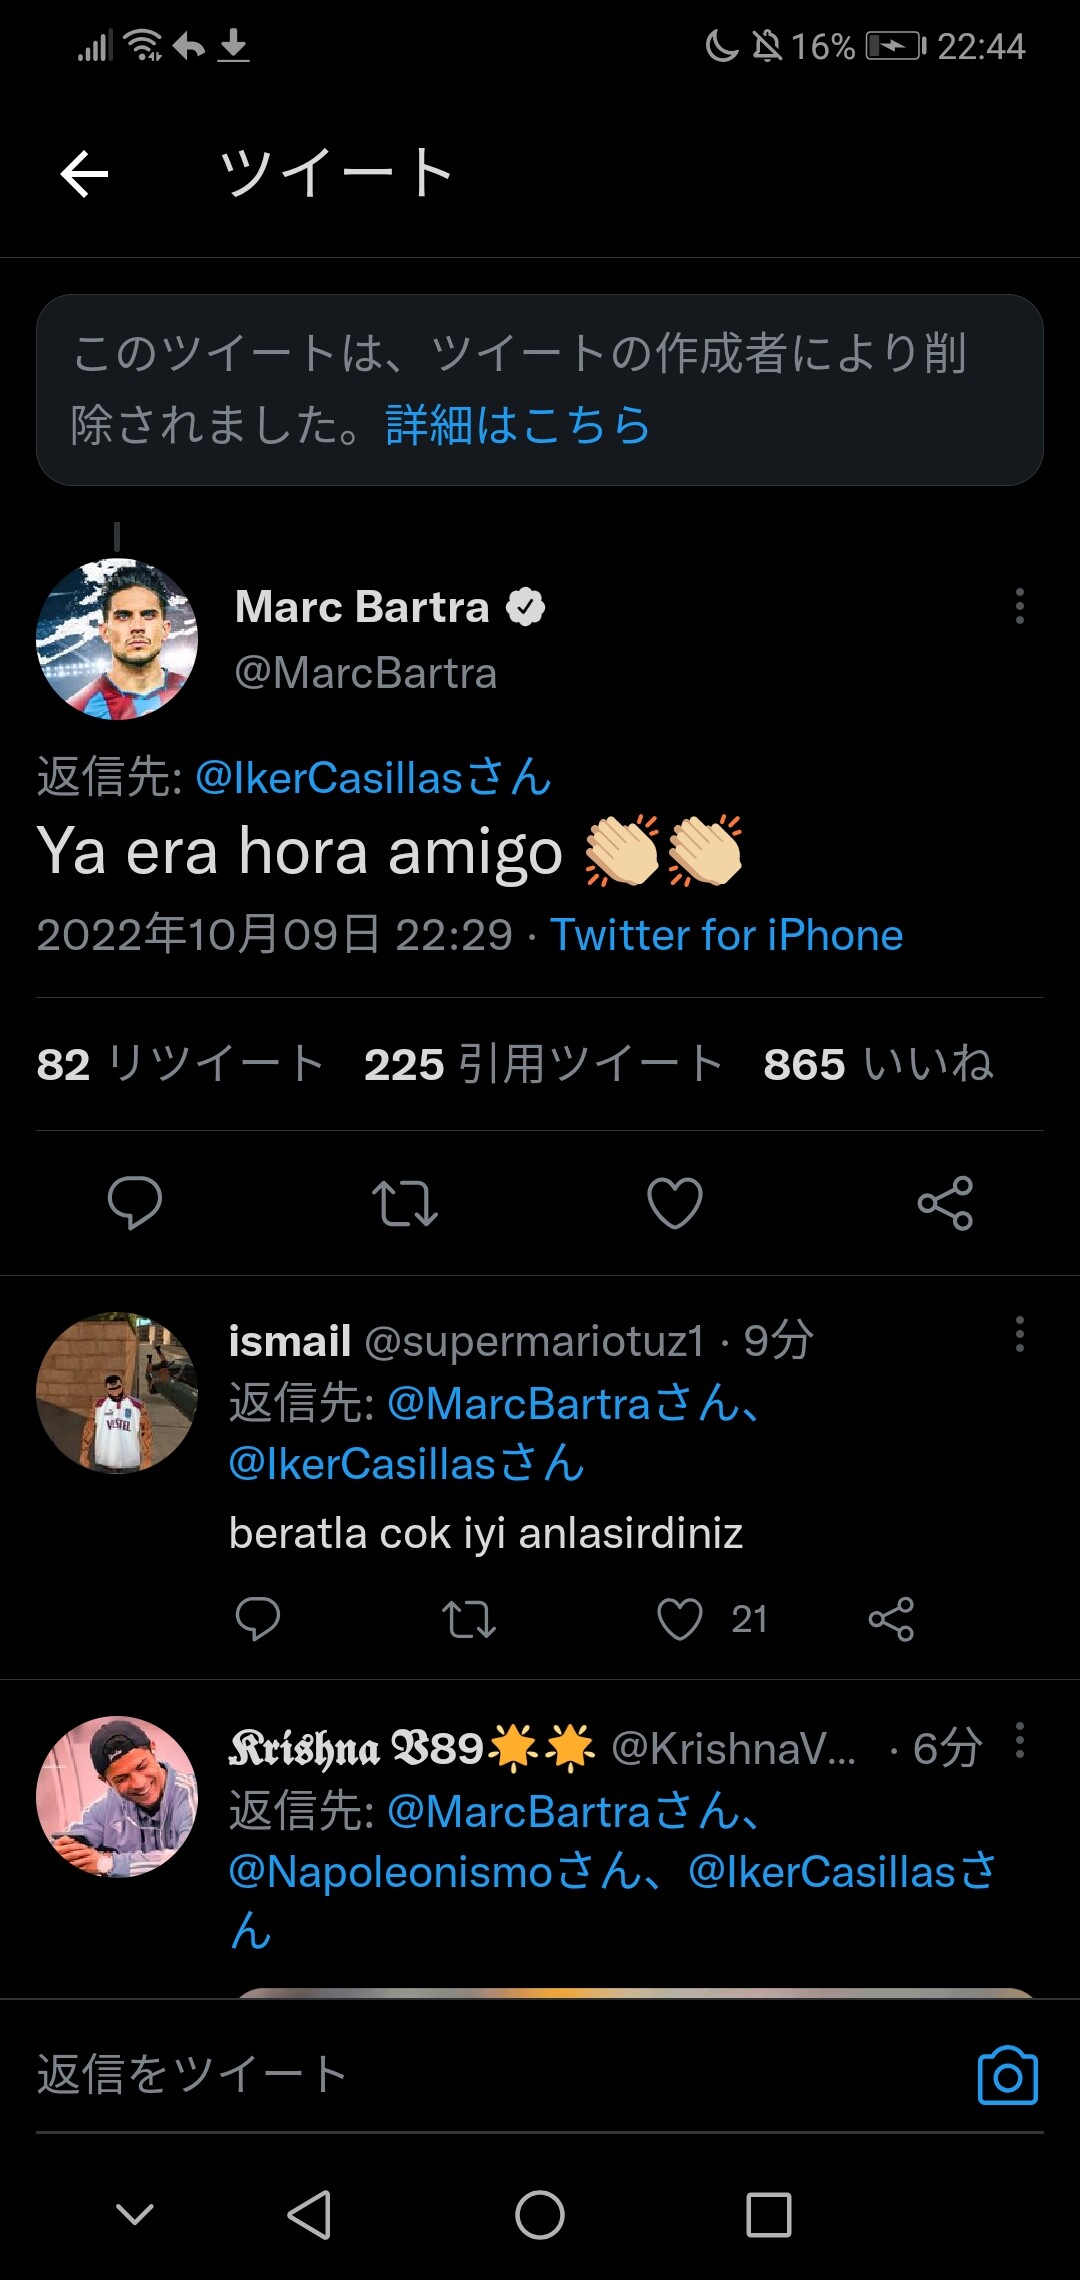Like Marc Bartra's tweet

tap(675, 1202)
